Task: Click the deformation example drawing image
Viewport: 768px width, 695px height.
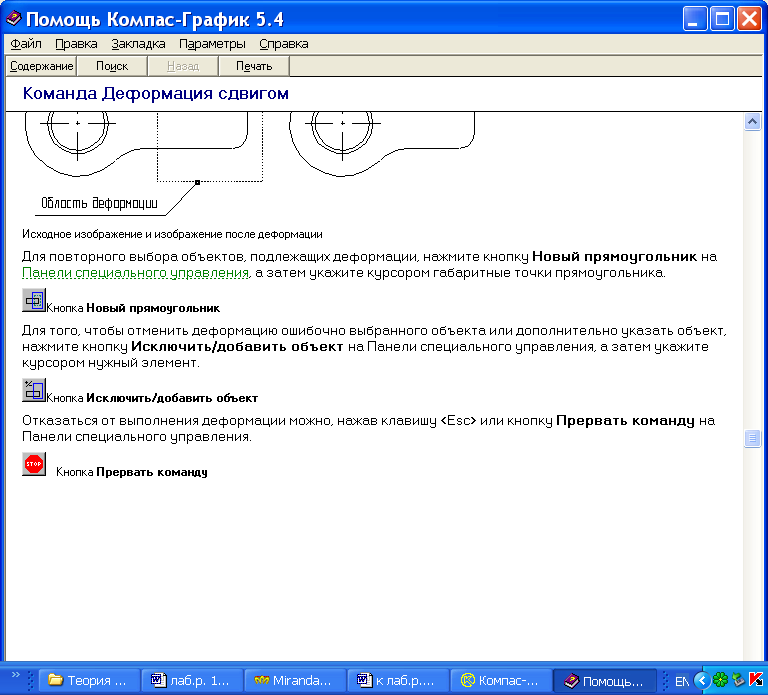Action: click(250, 164)
